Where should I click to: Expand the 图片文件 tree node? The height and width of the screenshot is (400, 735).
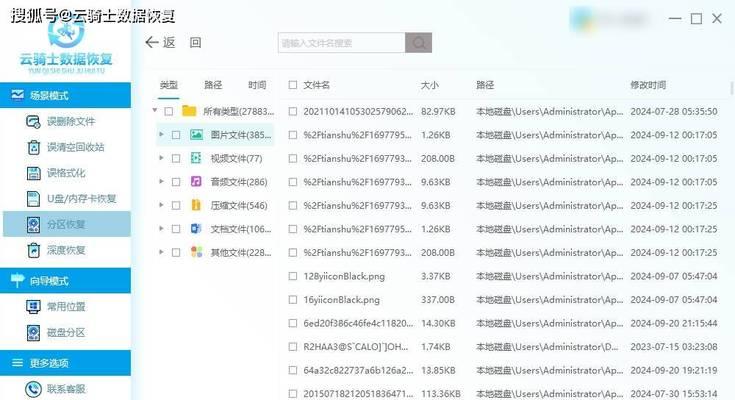(x=161, y=135)
